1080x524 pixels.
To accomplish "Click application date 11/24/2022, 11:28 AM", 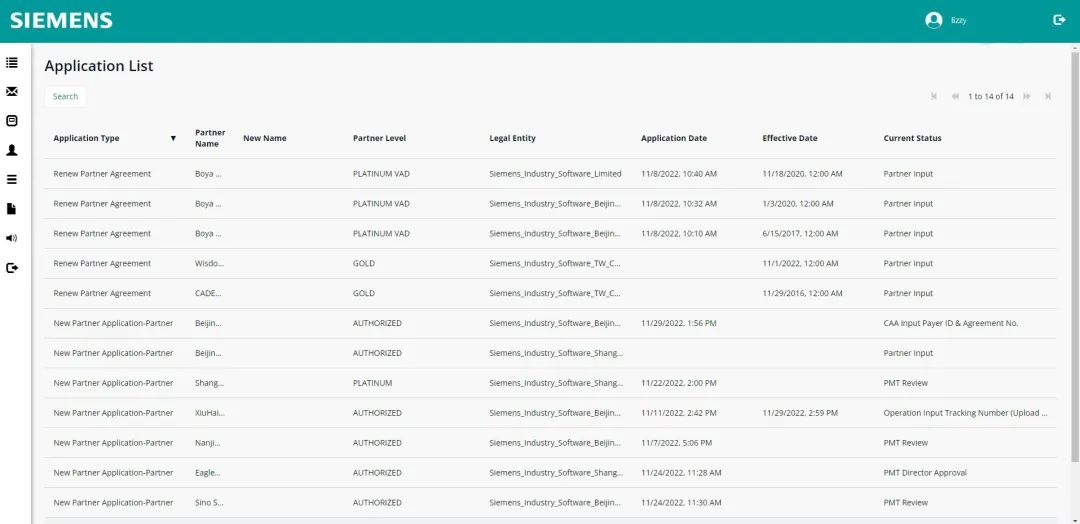I will tap(681, 473).
